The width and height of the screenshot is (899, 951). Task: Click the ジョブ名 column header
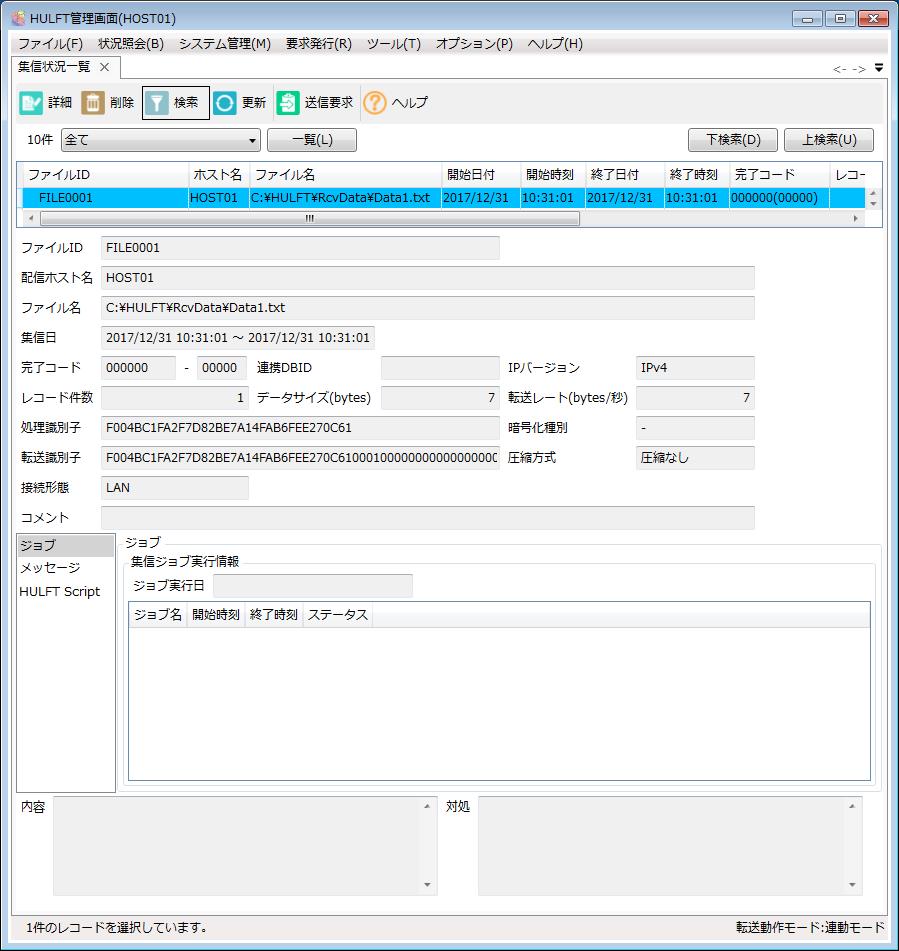(x=158, y=614)
